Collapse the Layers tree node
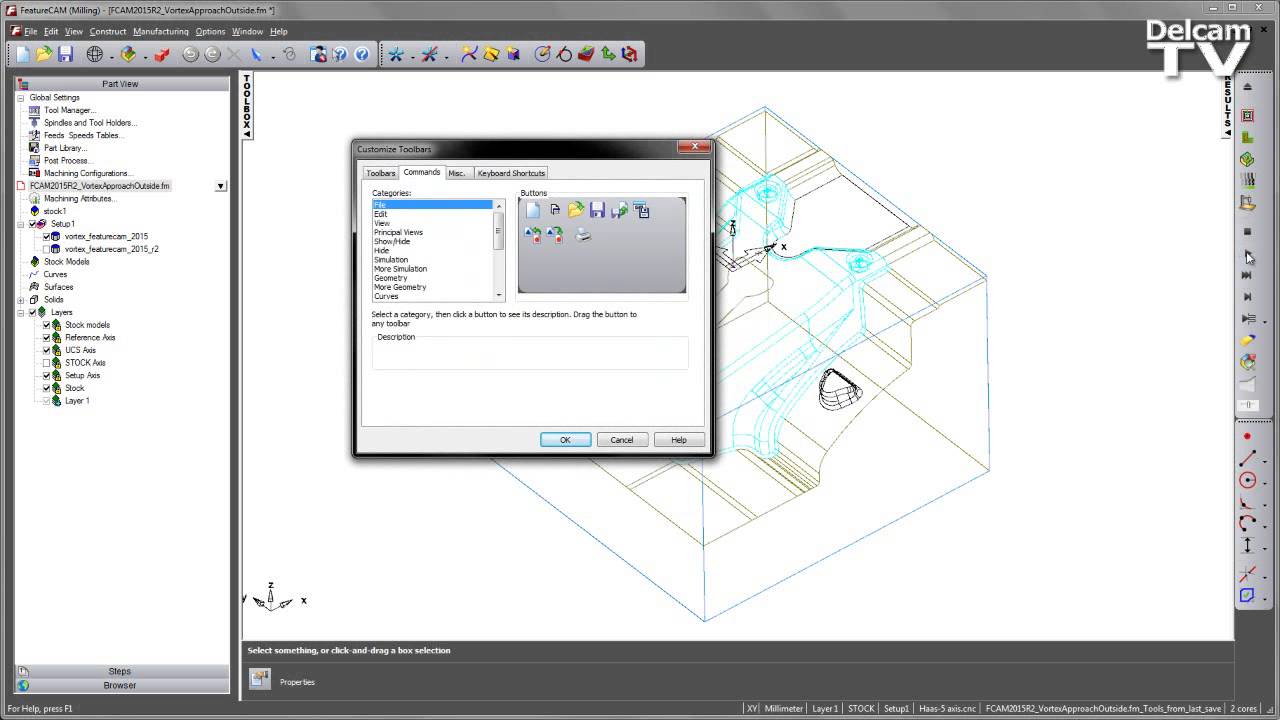Viewport: 1280px width, 720px height. pos(21,312)
